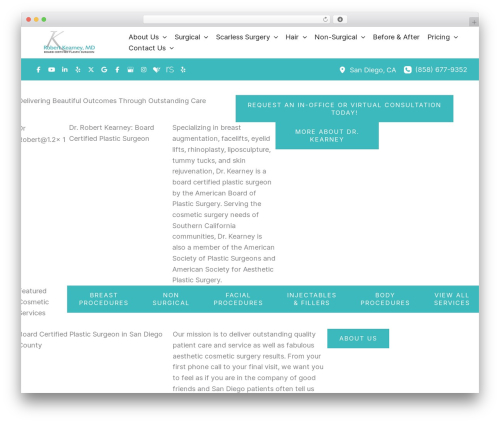Image resolution: width=500 pixels, height=423 pixels.
Task: Open the RealSelf 'rs' icon
Action: pos(170,70)
